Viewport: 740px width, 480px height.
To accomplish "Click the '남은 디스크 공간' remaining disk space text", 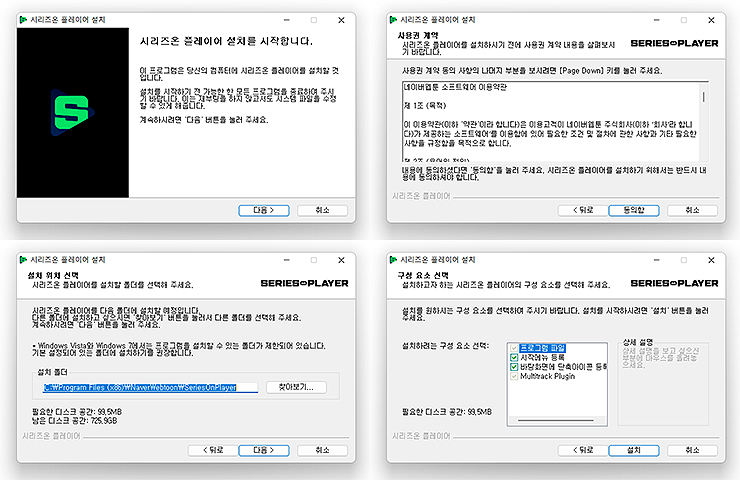I will 75,421.
